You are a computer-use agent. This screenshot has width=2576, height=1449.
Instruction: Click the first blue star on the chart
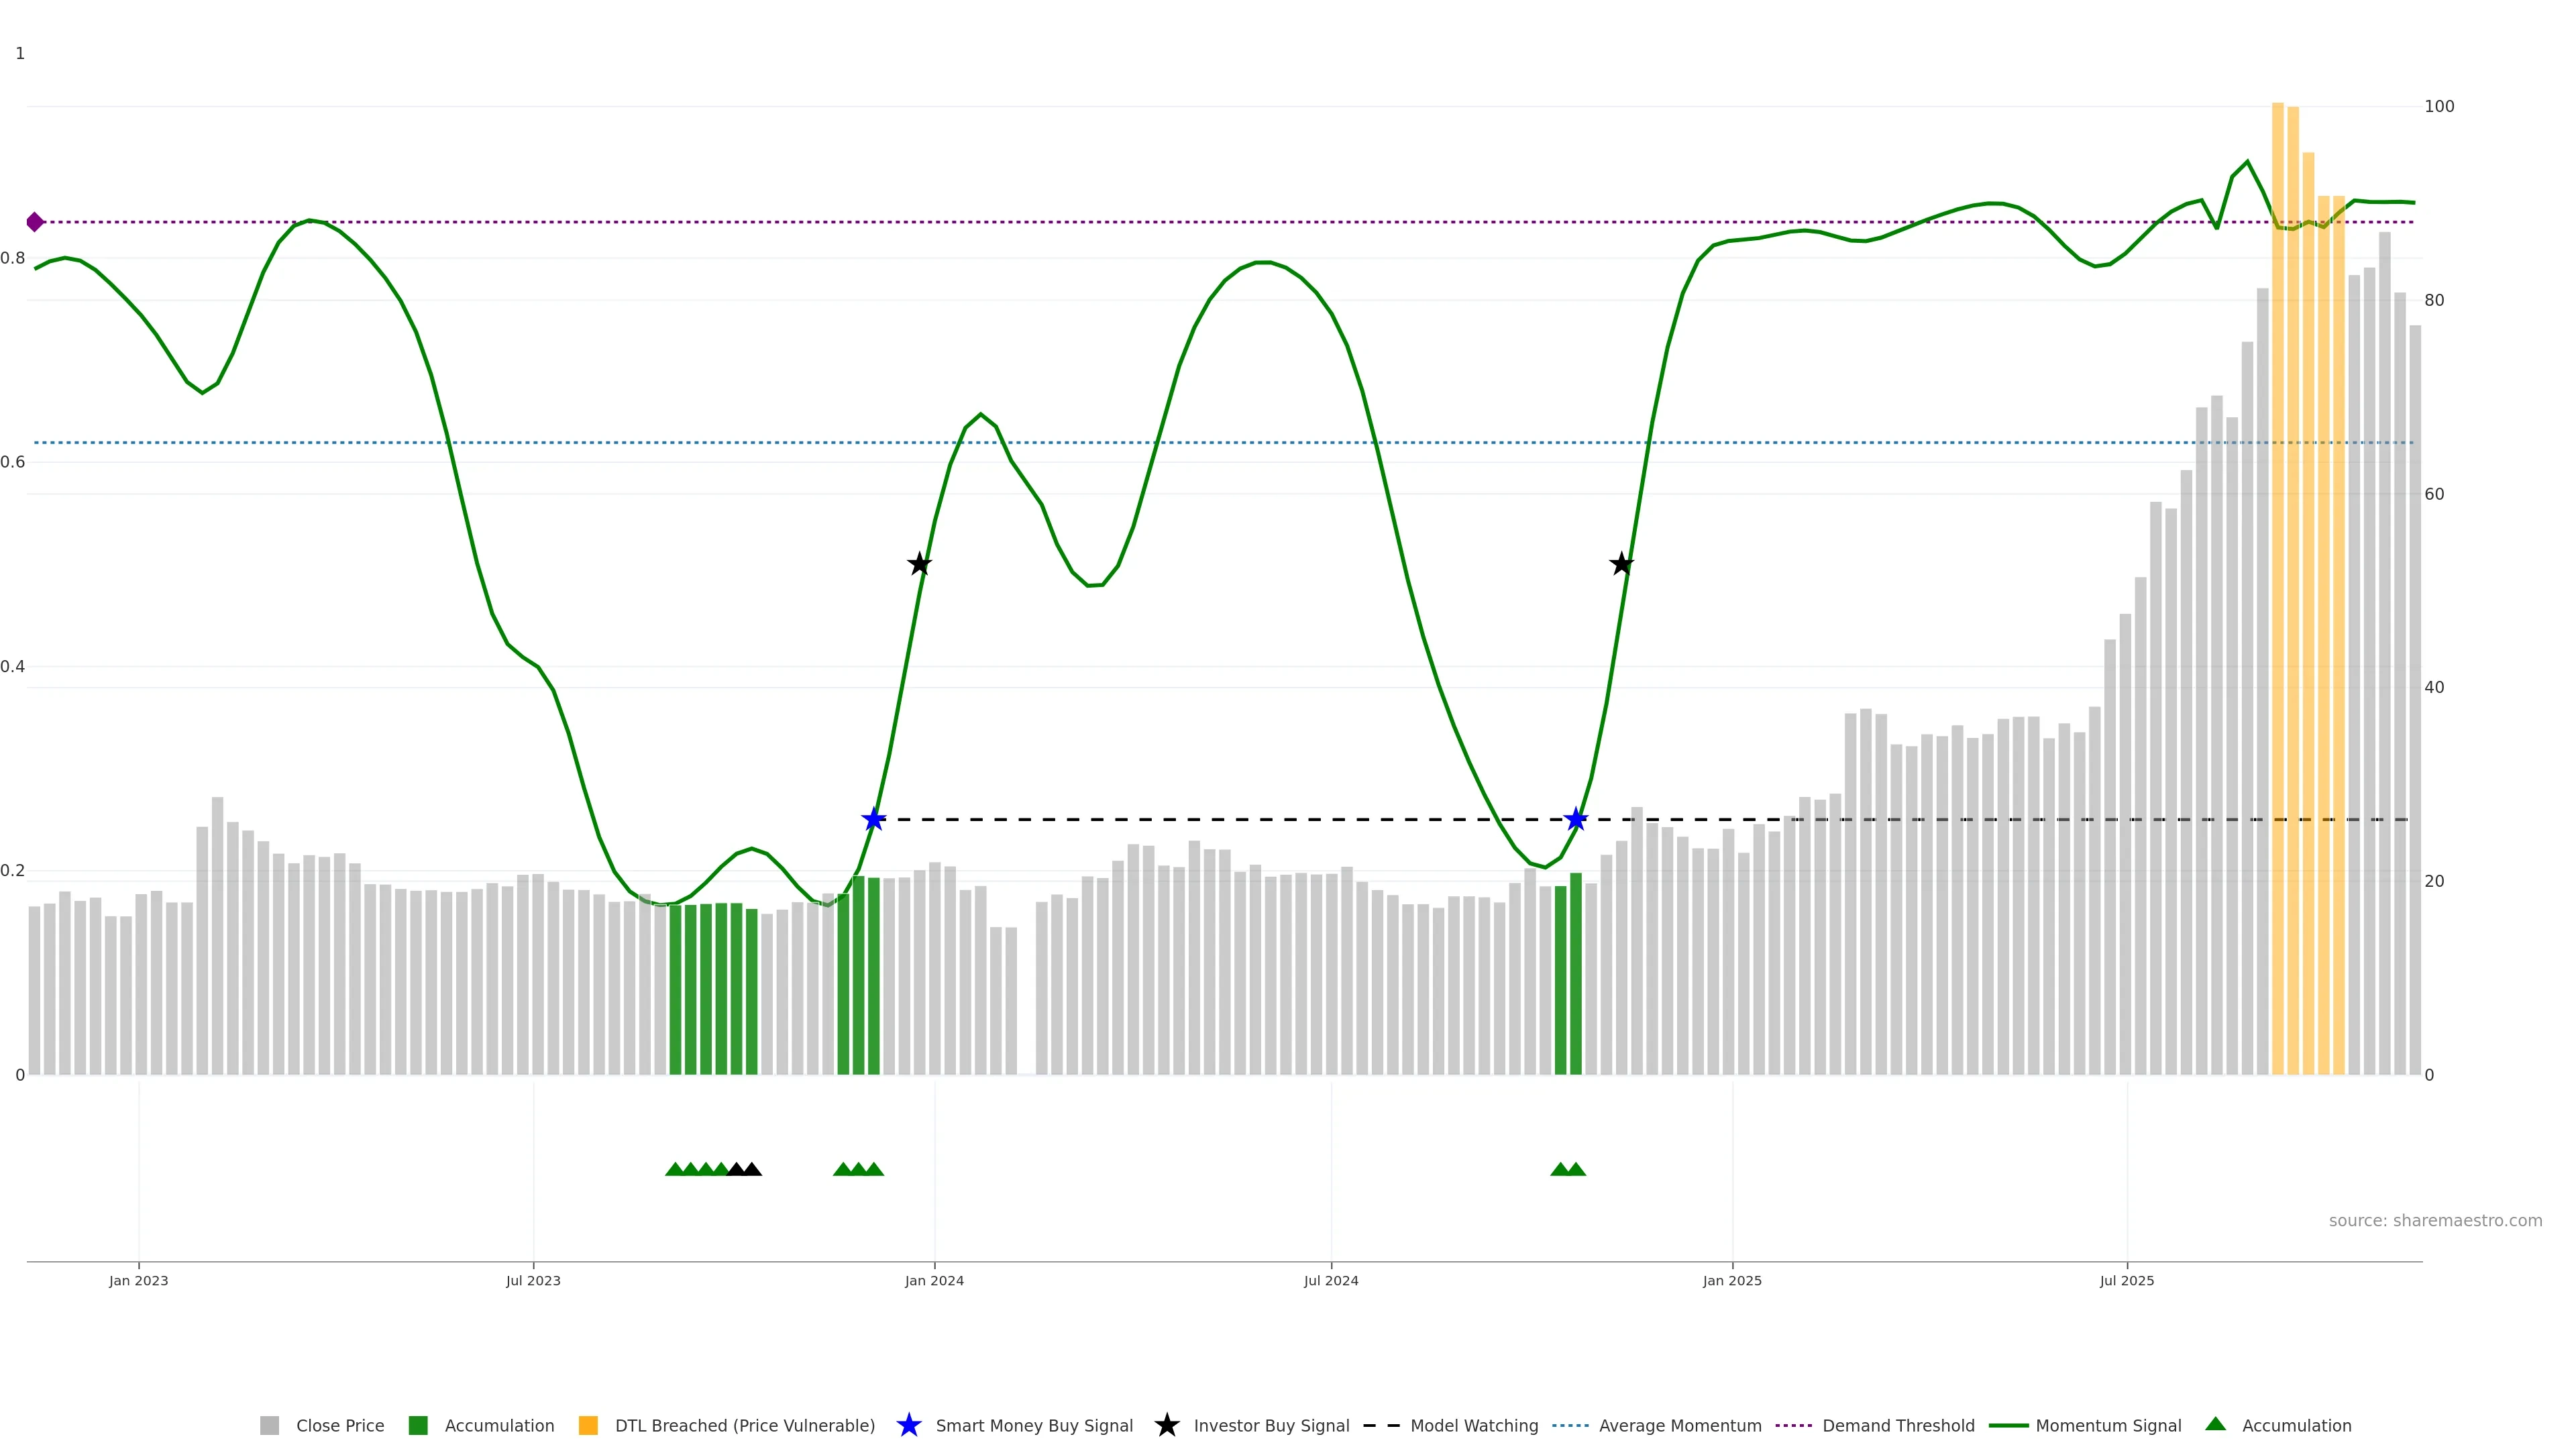873,820
